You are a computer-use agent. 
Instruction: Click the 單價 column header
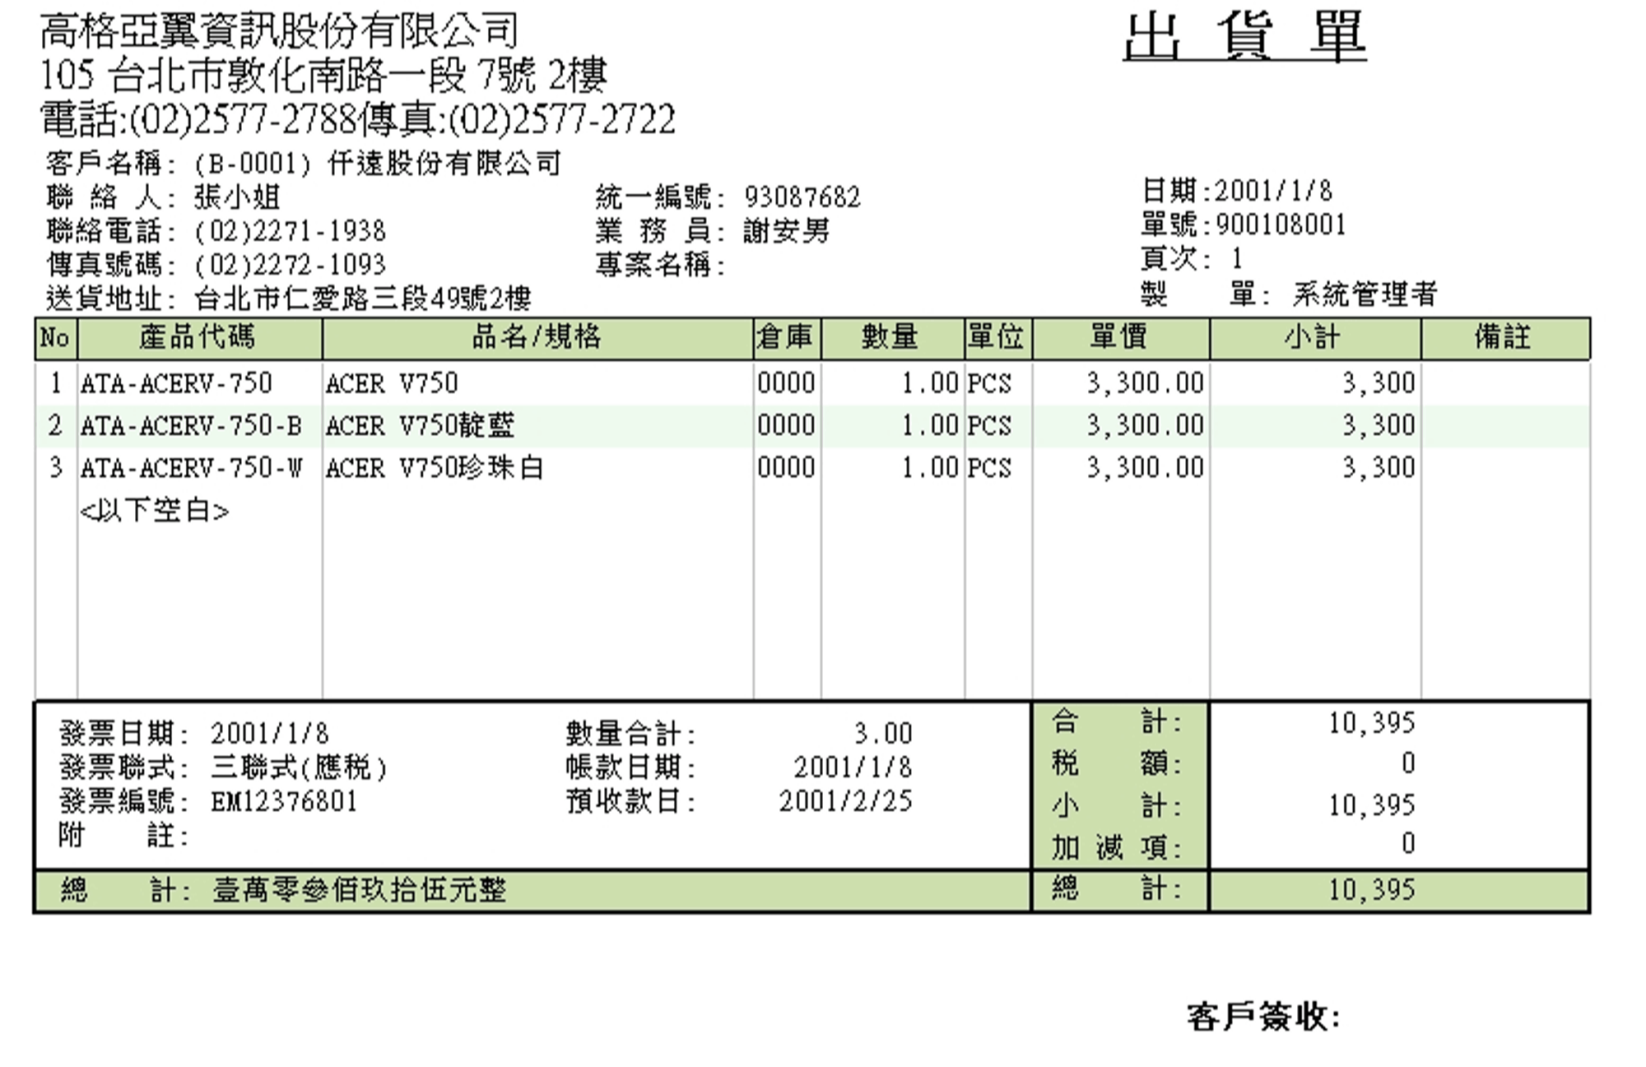[1119, 338]
